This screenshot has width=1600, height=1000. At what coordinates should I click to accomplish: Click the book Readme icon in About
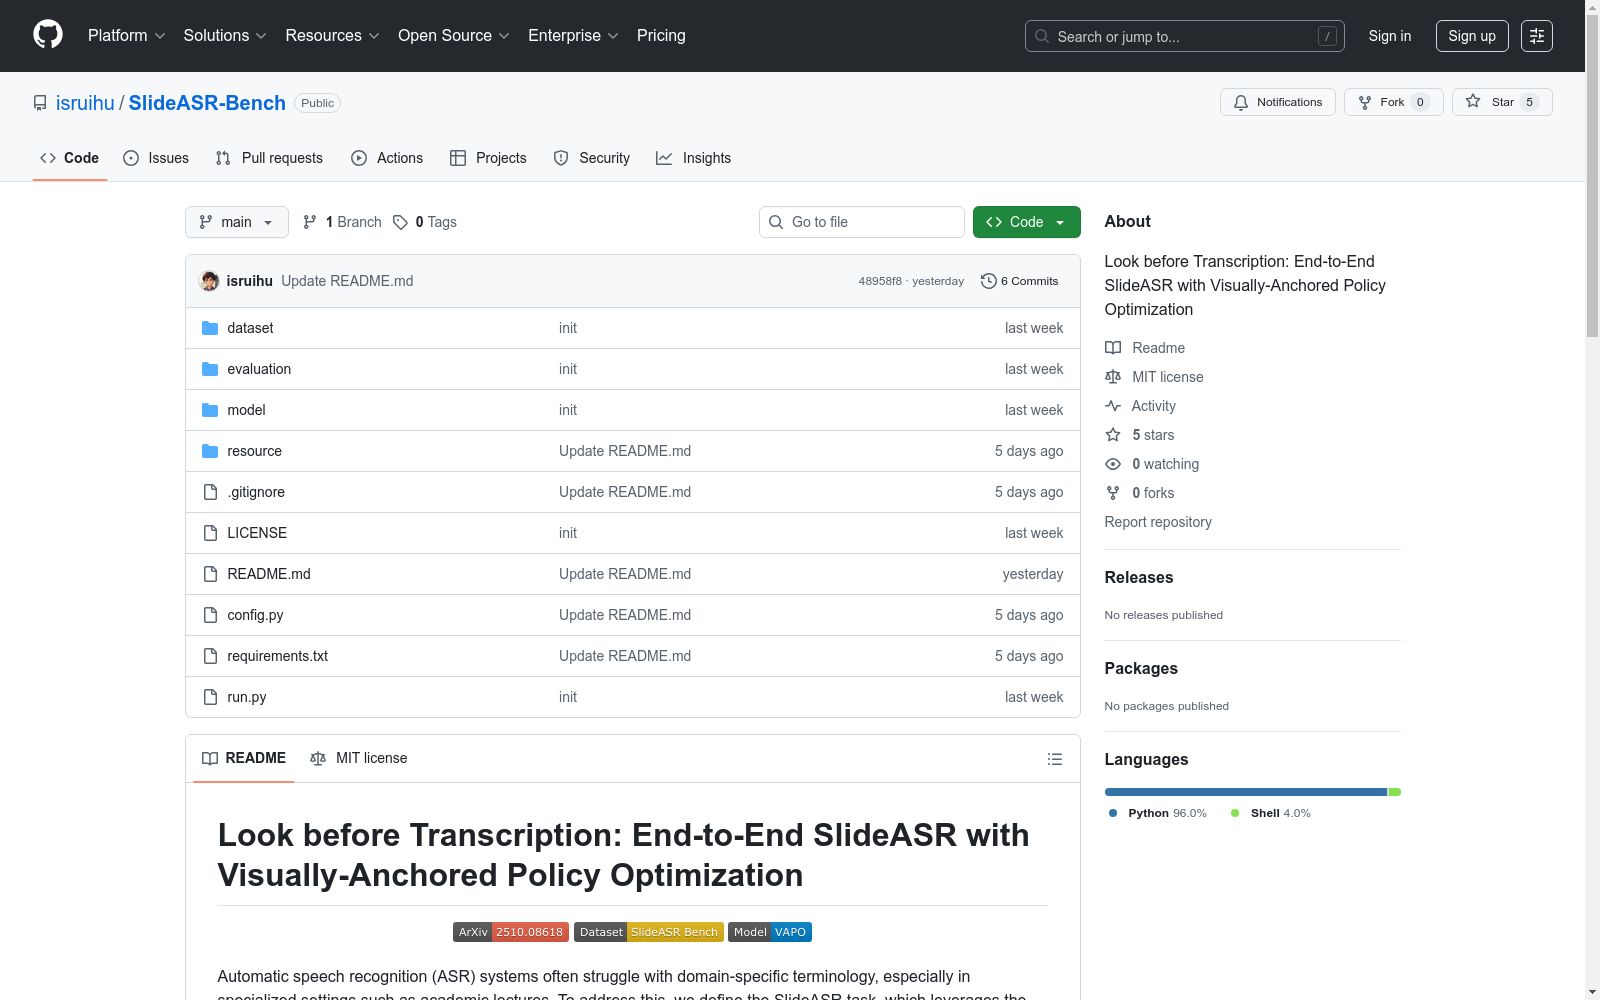[1113, 348]
